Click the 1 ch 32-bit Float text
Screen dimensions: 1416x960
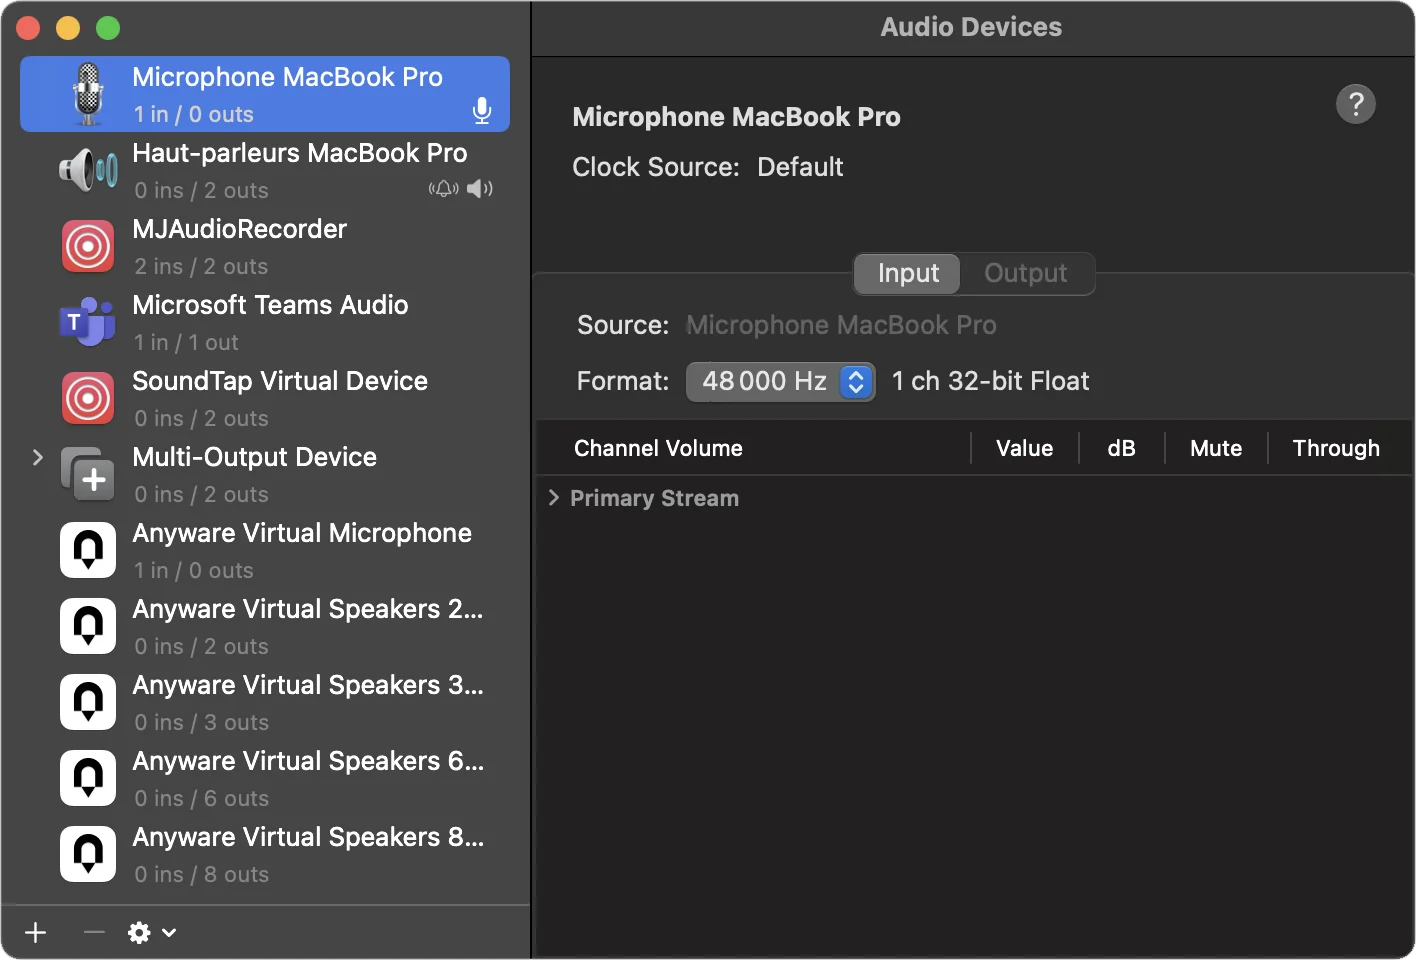point(990,381)
